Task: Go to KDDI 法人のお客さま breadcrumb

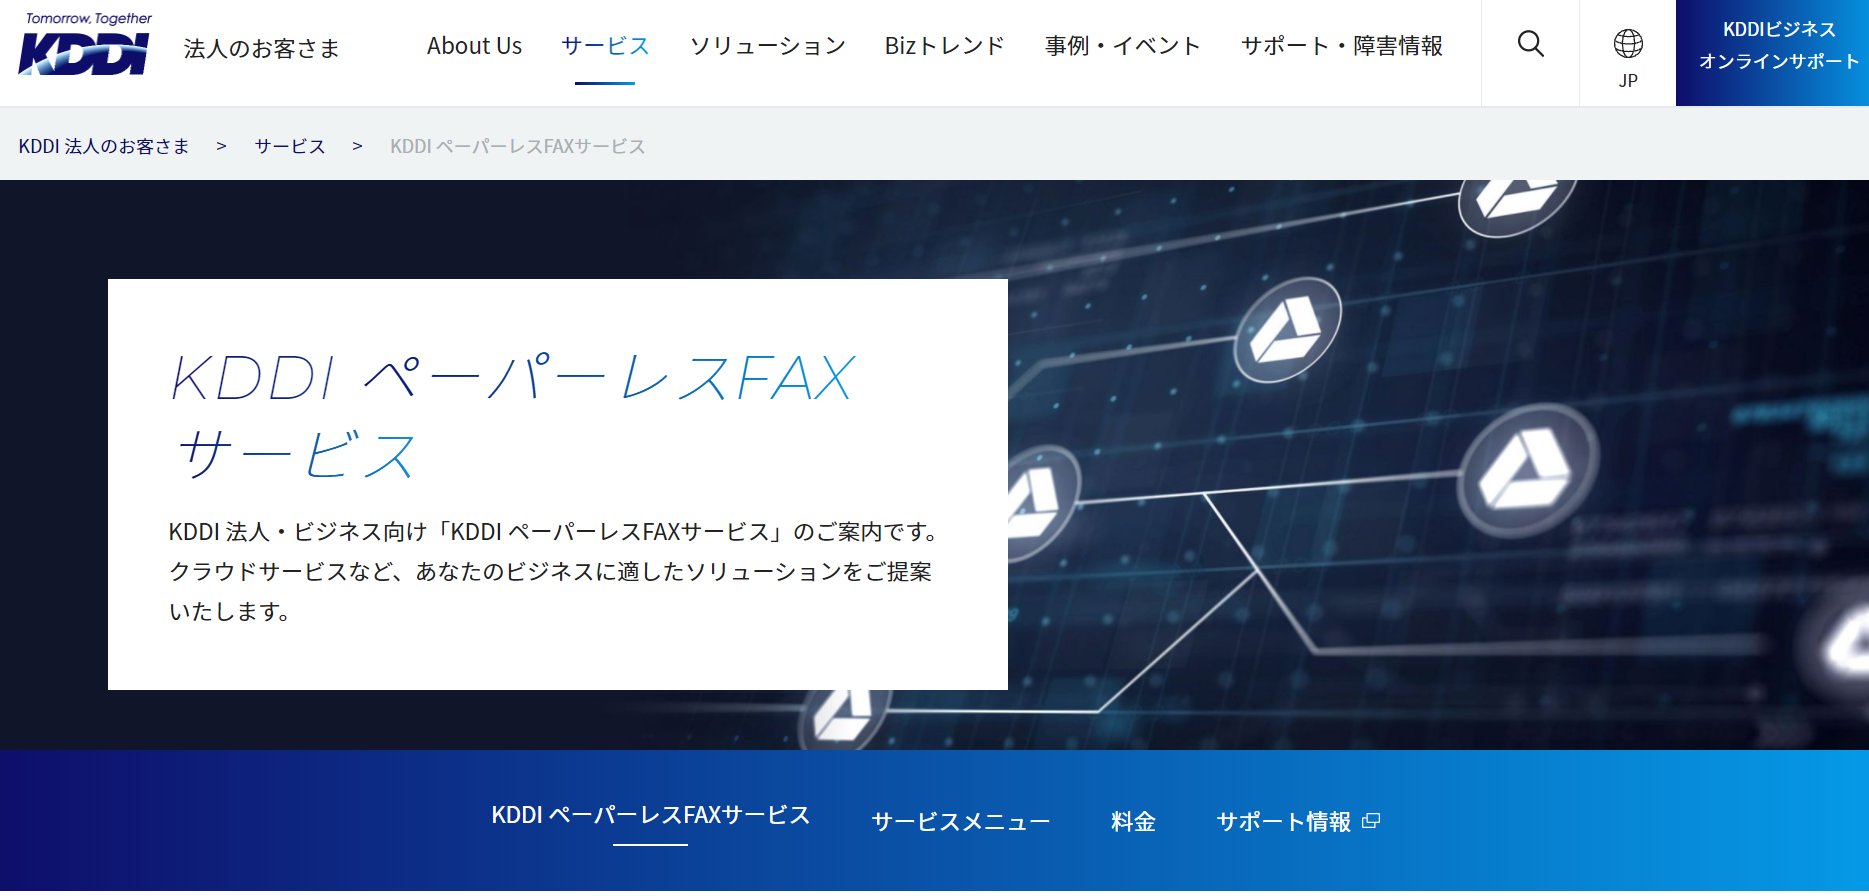Action: point(104,146)
